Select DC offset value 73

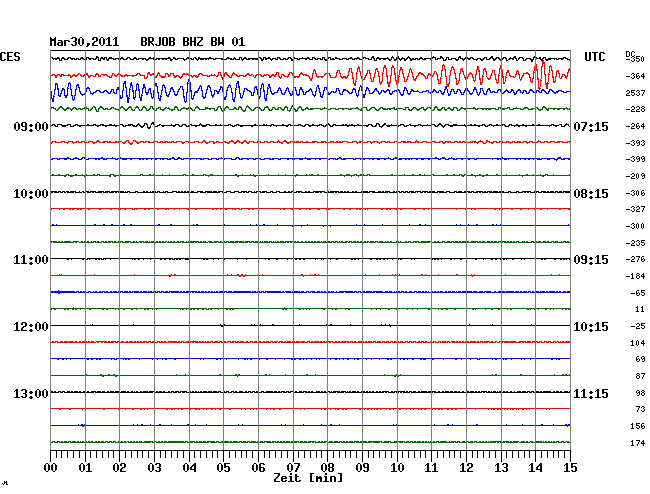[640, 409]
